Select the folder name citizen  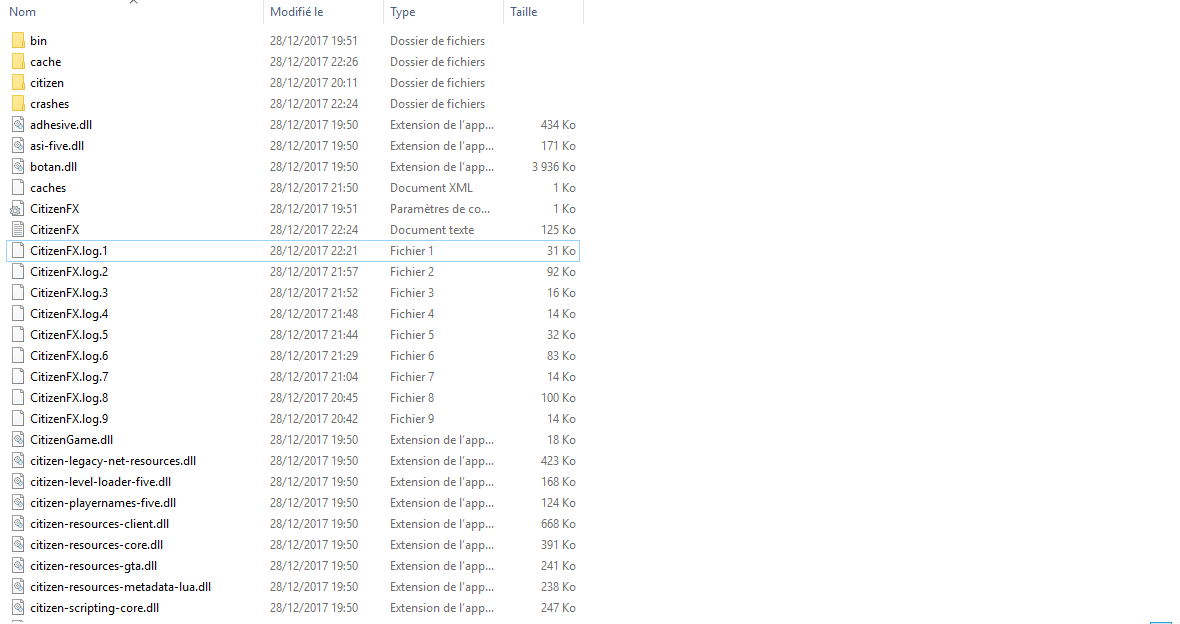(x=47, y=83)
